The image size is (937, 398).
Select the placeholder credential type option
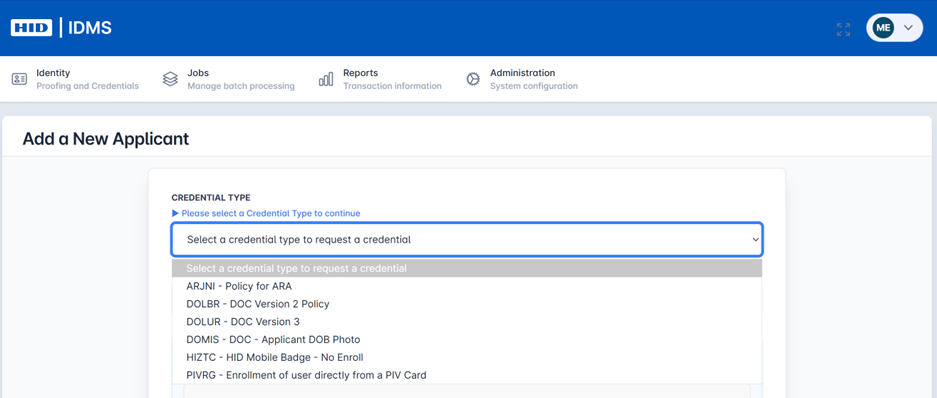[467, 268]
